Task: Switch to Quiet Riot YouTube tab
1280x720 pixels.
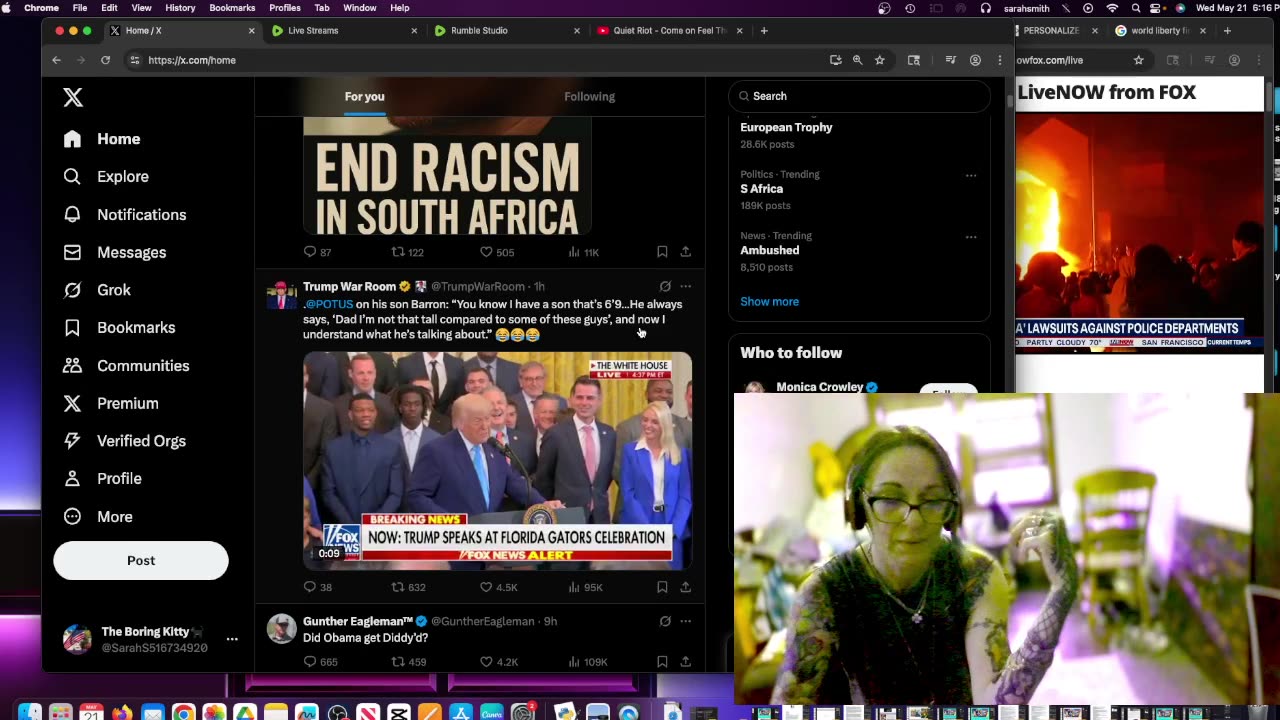Action: 668,31
